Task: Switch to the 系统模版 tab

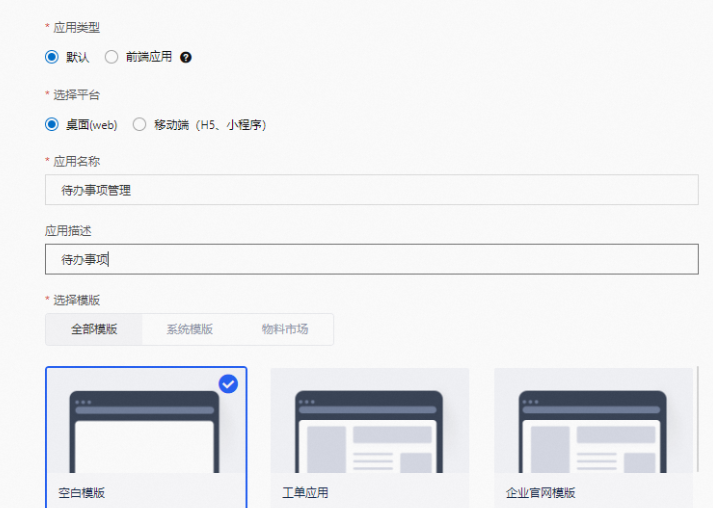Action: click(x=190, y=329)
